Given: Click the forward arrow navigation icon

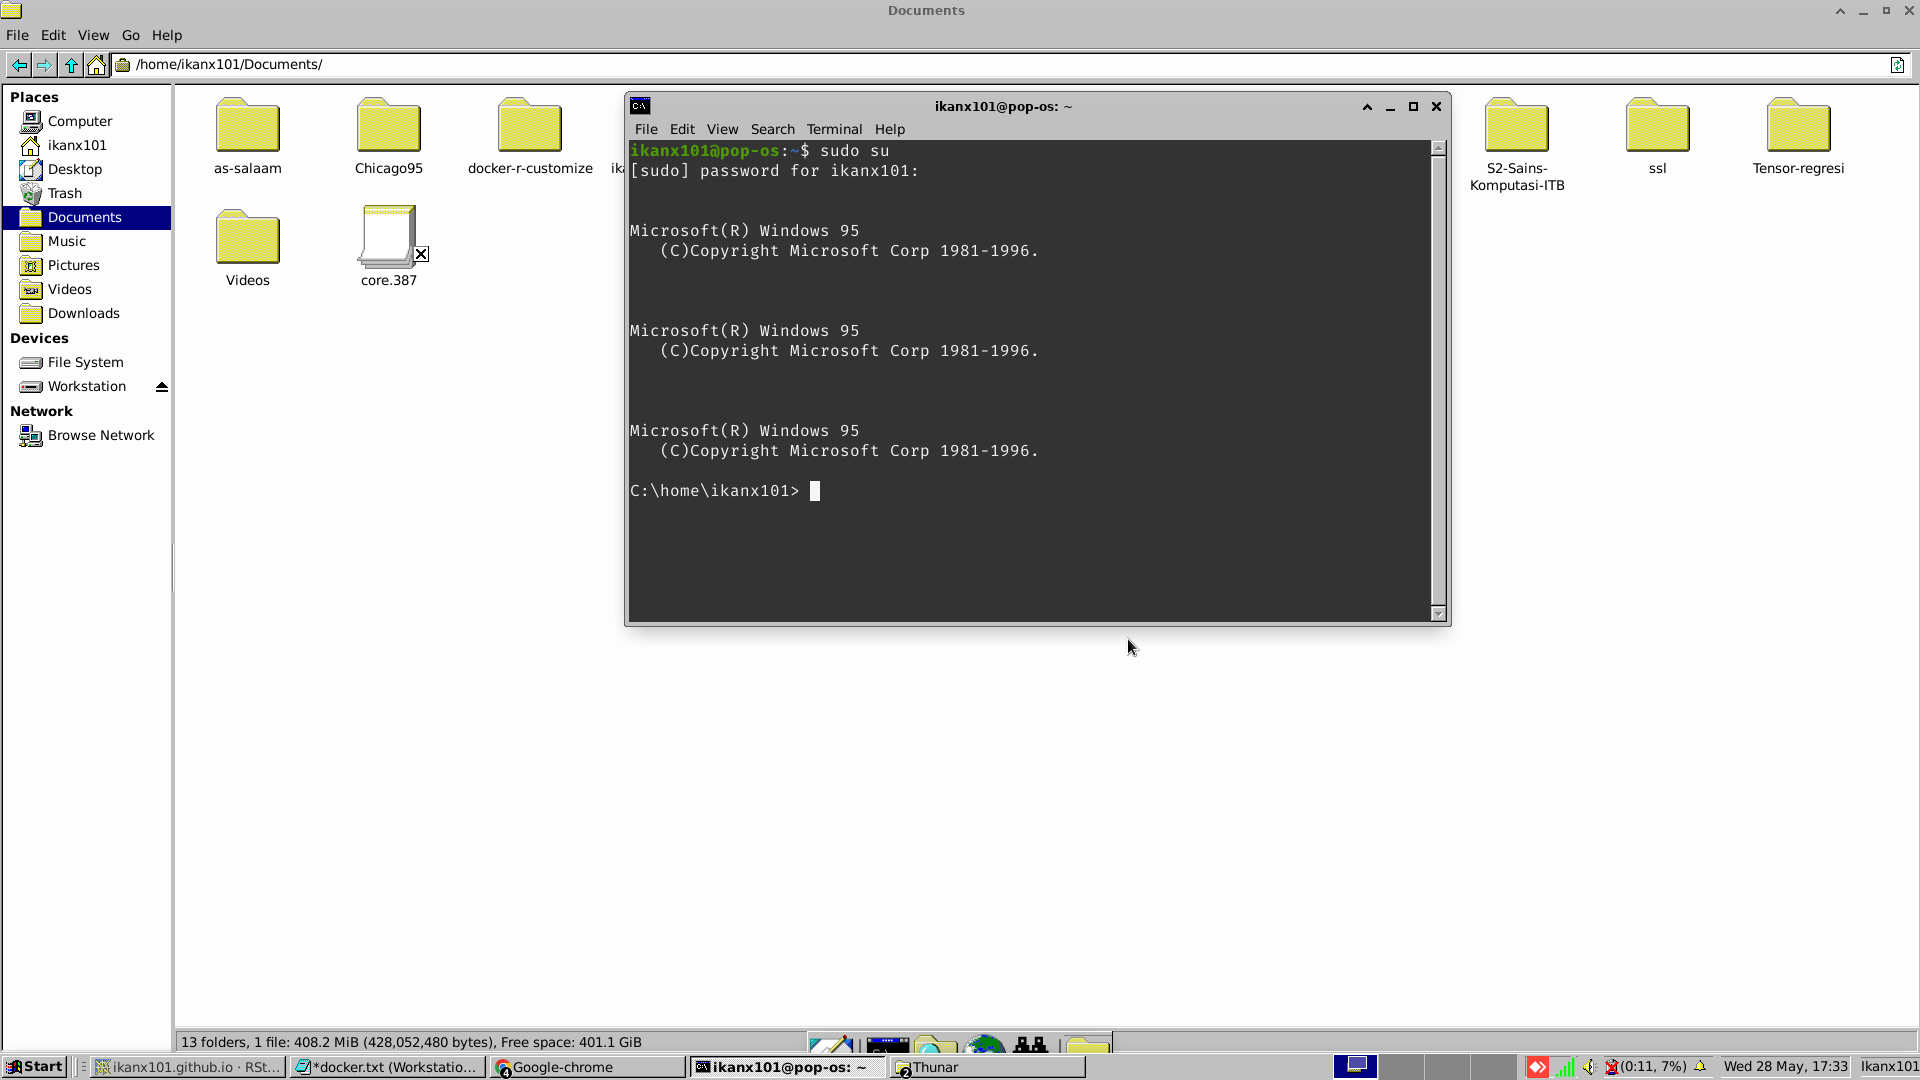Looking at the screenshot, I should 44,65.
